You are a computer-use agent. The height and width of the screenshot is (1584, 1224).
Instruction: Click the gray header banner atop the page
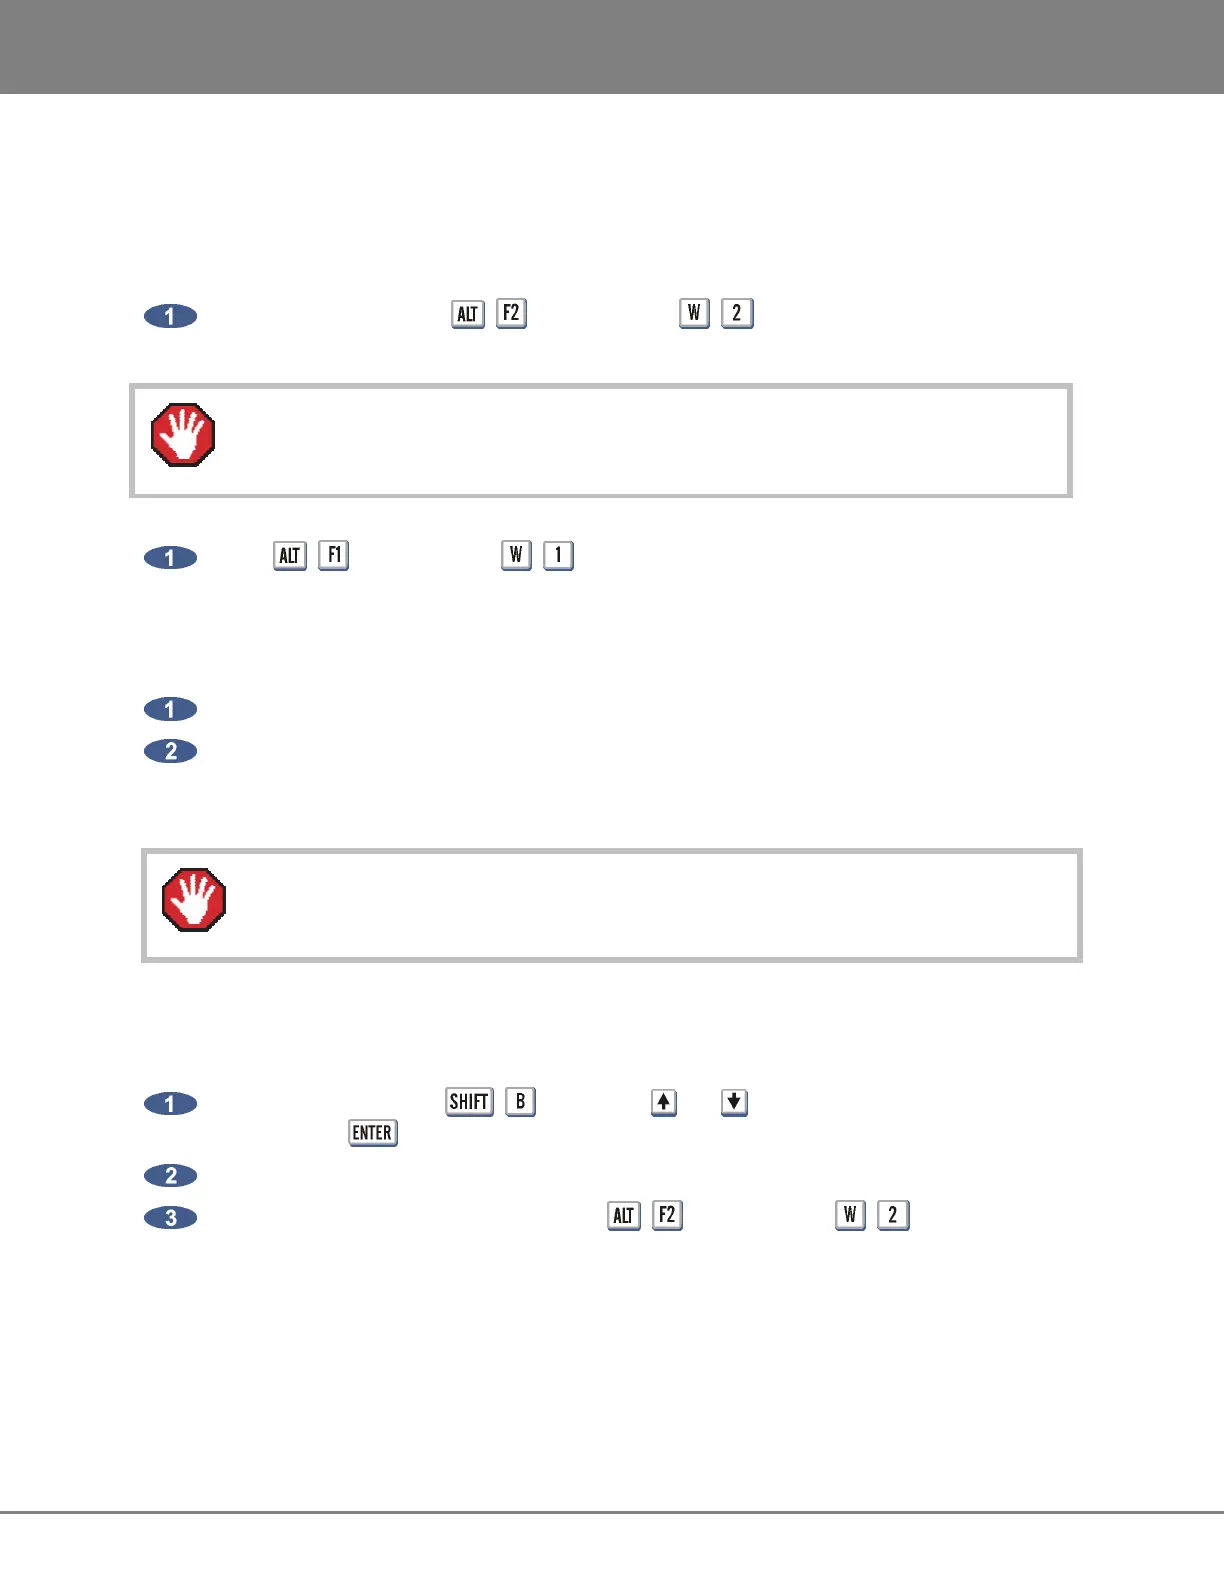pos(612,47)
